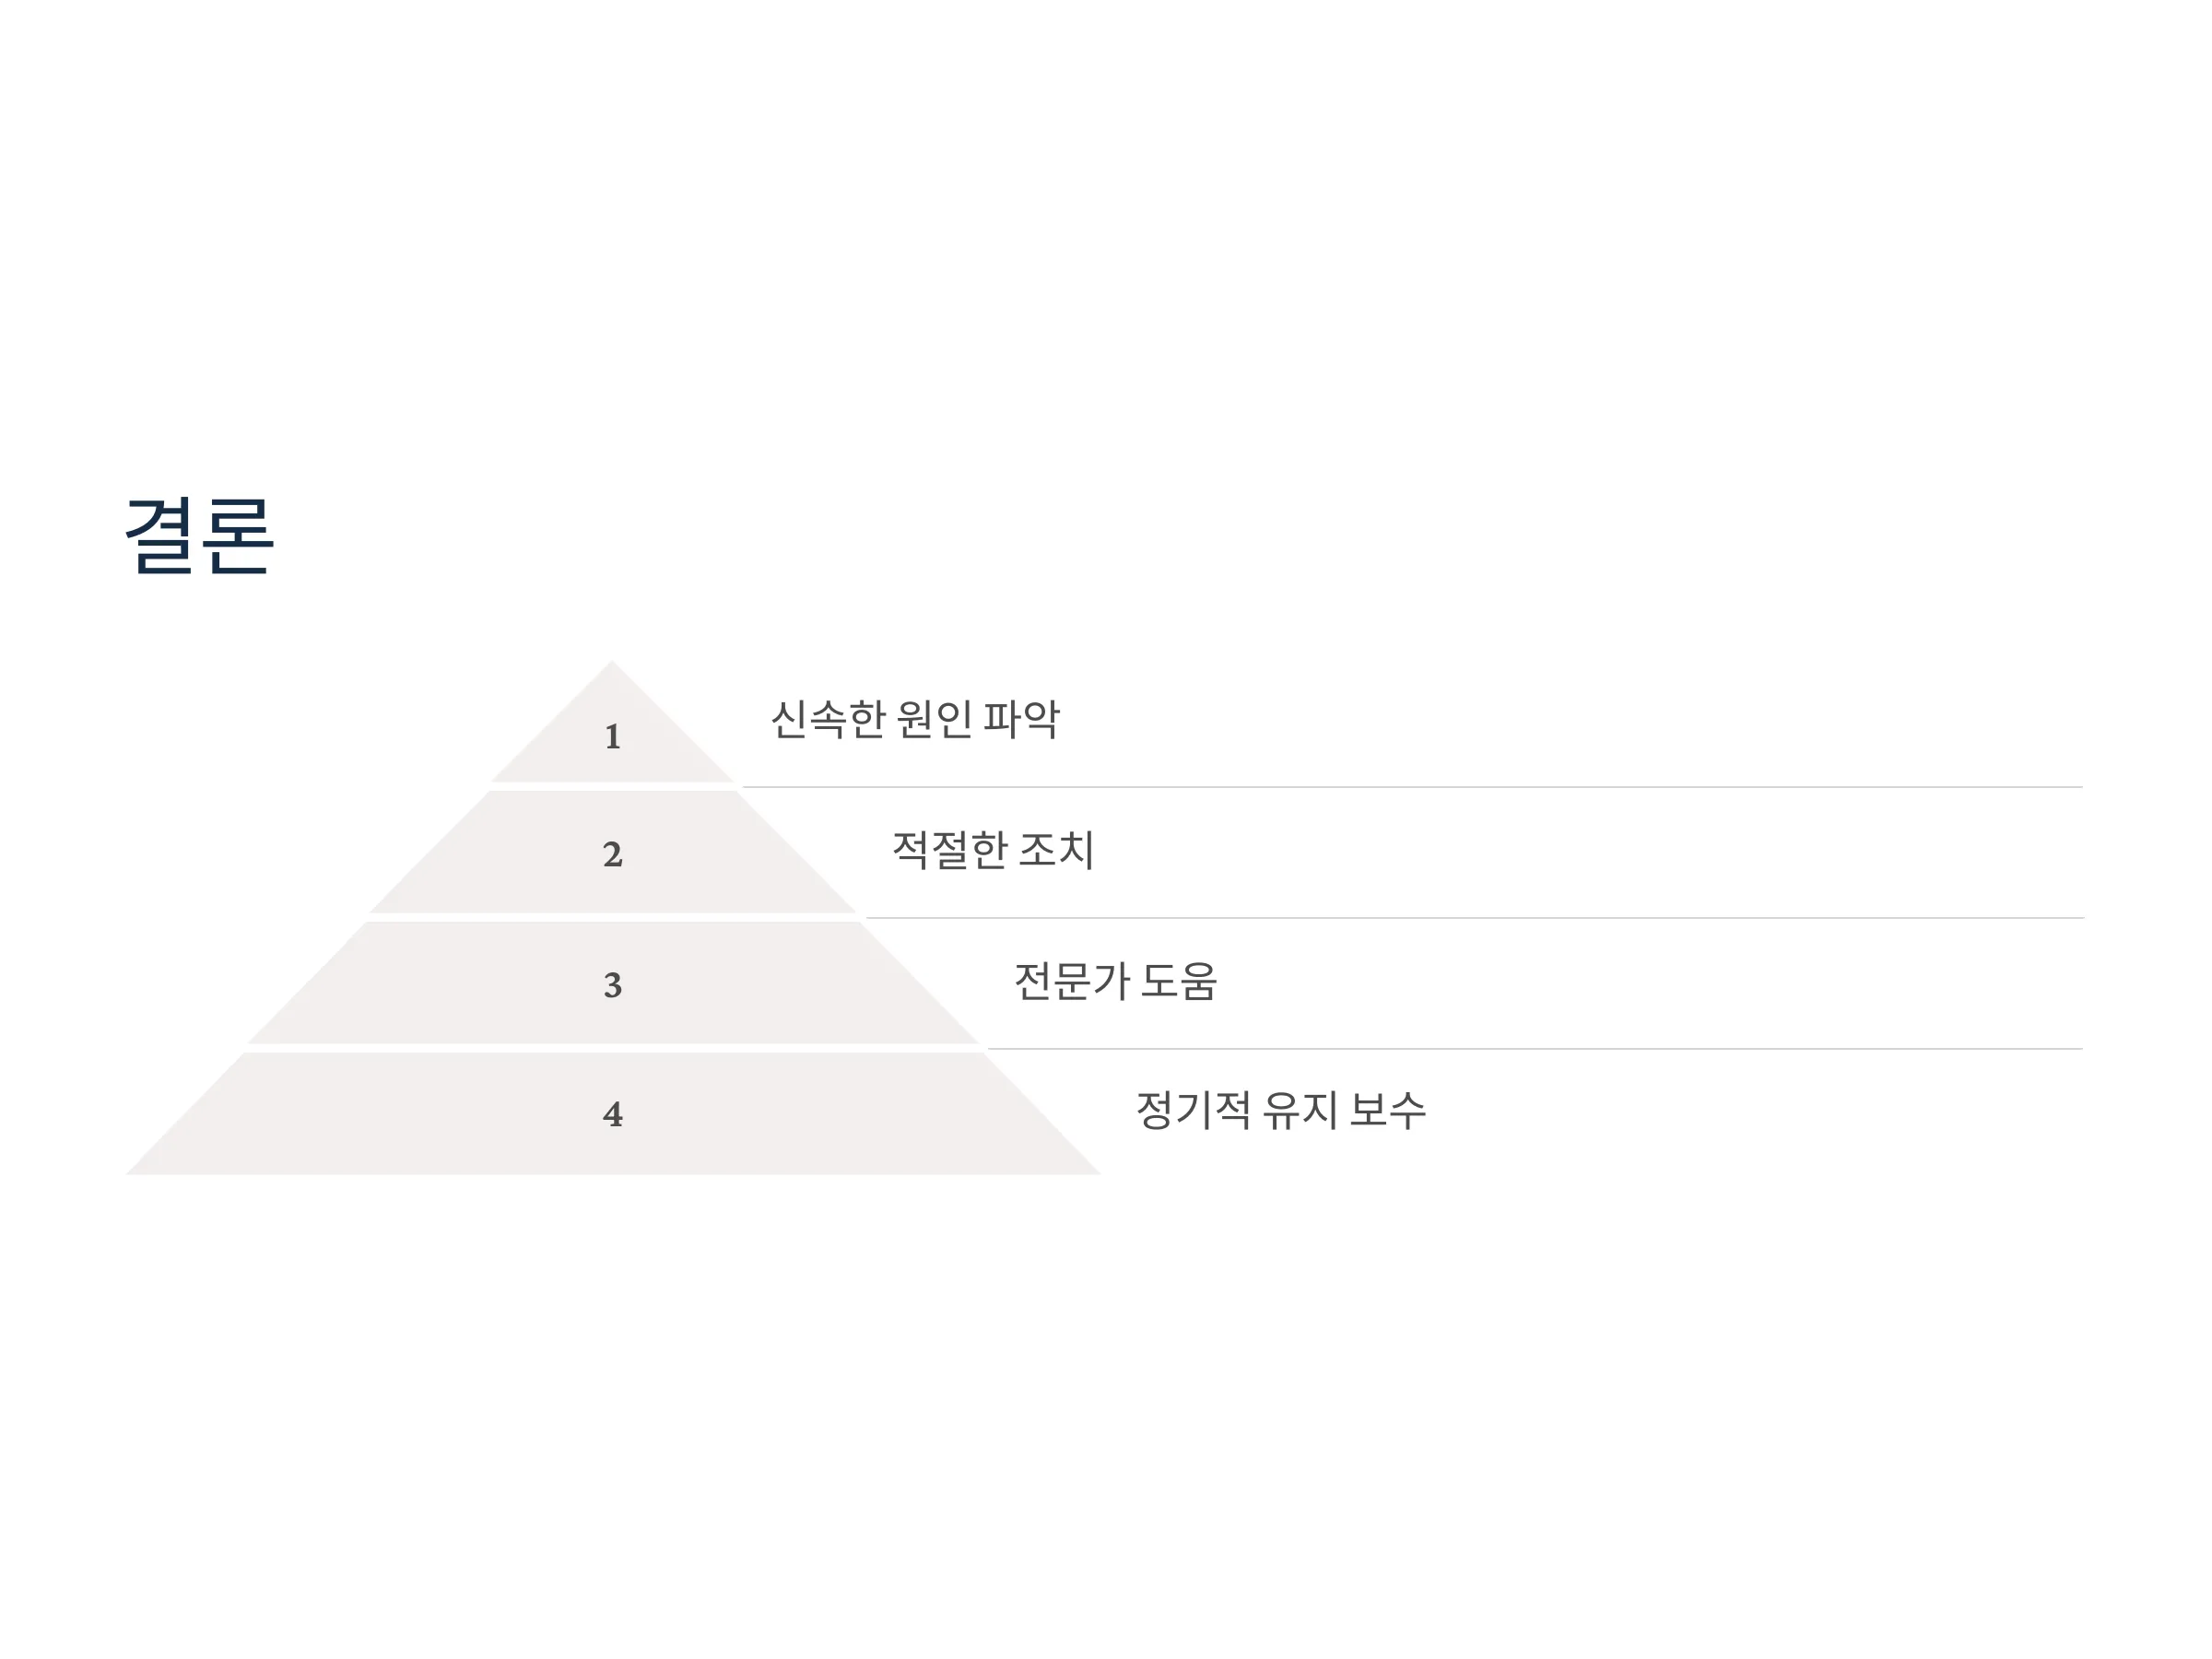Select the 신속한 원인 파악 label
This screenshot has height=1659, width=2212.
[915, 719]
